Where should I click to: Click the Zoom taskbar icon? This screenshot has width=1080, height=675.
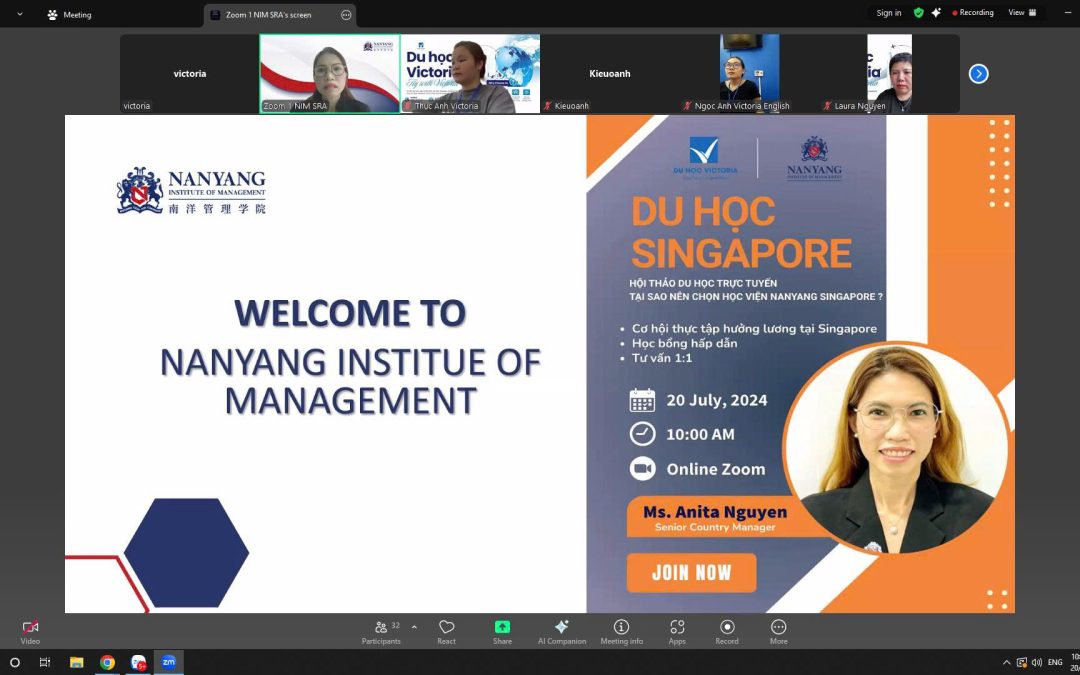[169, 662]
